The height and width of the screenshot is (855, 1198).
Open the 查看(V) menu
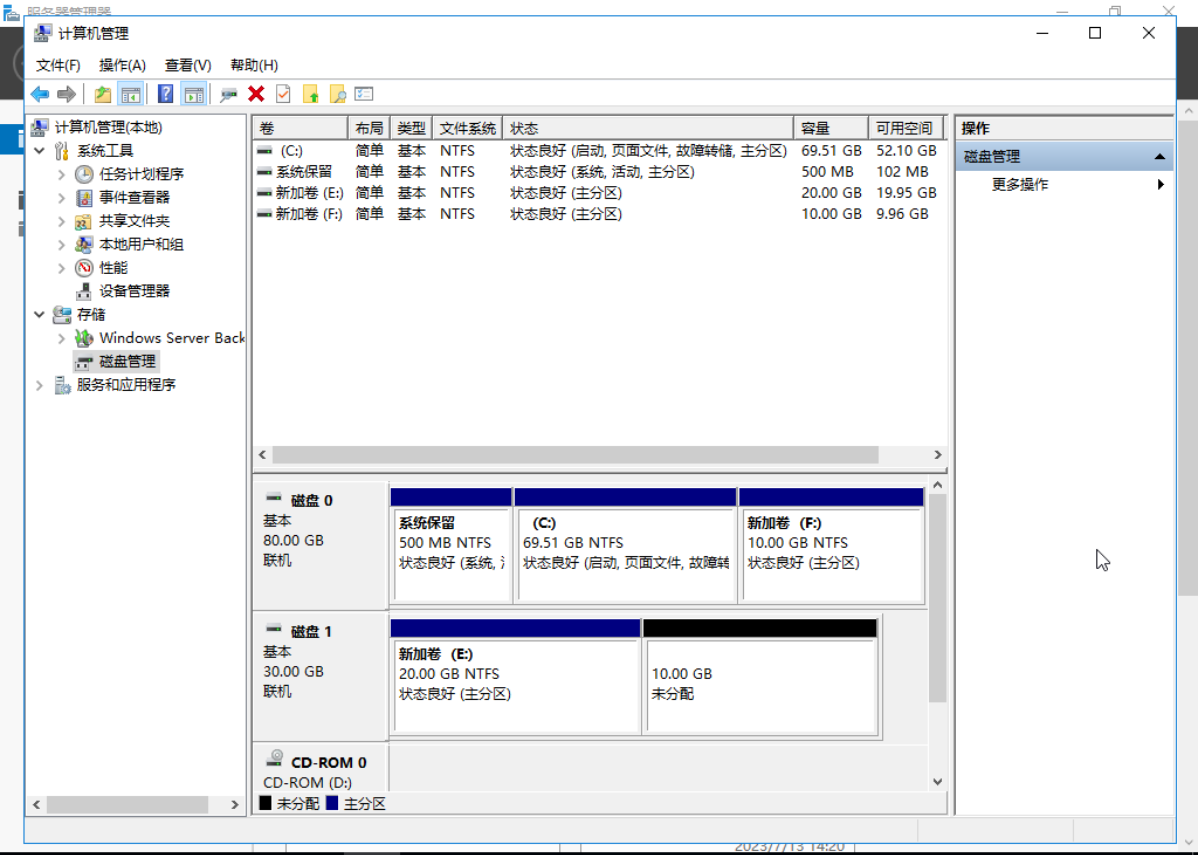point(188,65)
